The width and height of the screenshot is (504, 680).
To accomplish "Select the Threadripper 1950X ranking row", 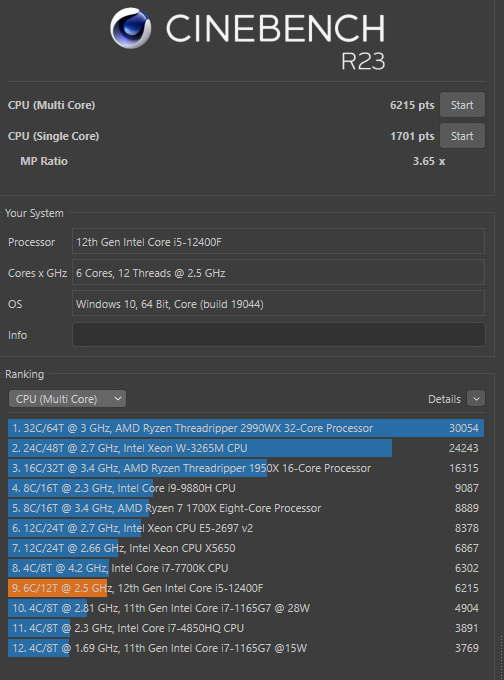I will click(x=246, y=468).
